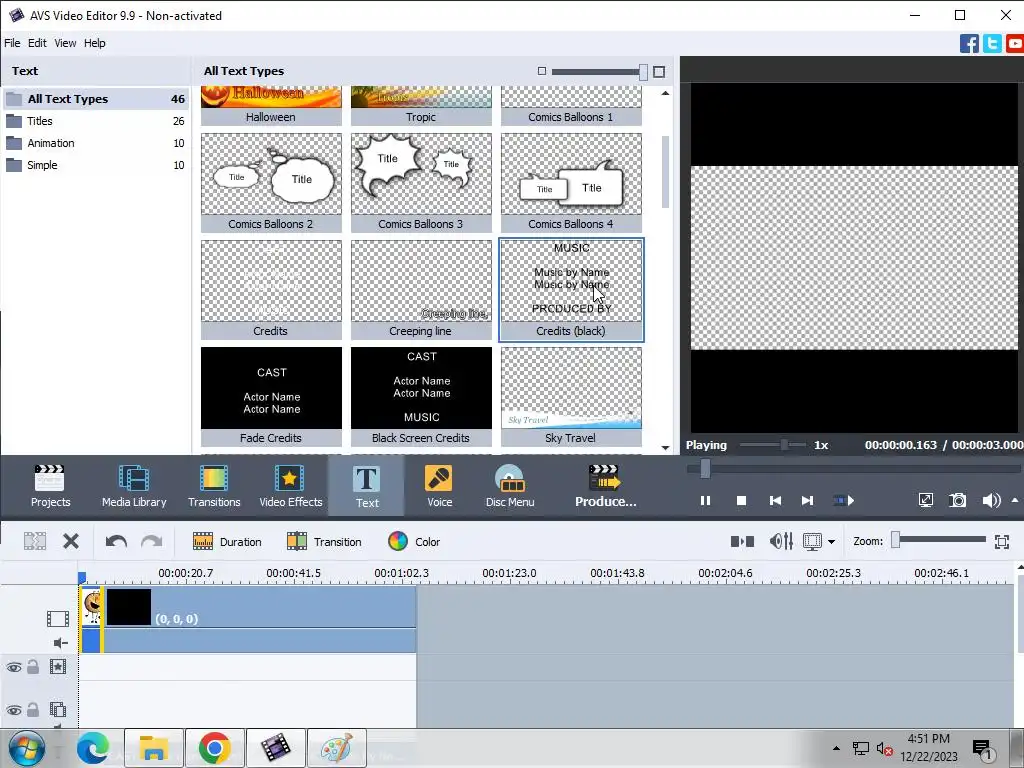
Task: Open the Transitions panel
Action: [x=214, y=486]
